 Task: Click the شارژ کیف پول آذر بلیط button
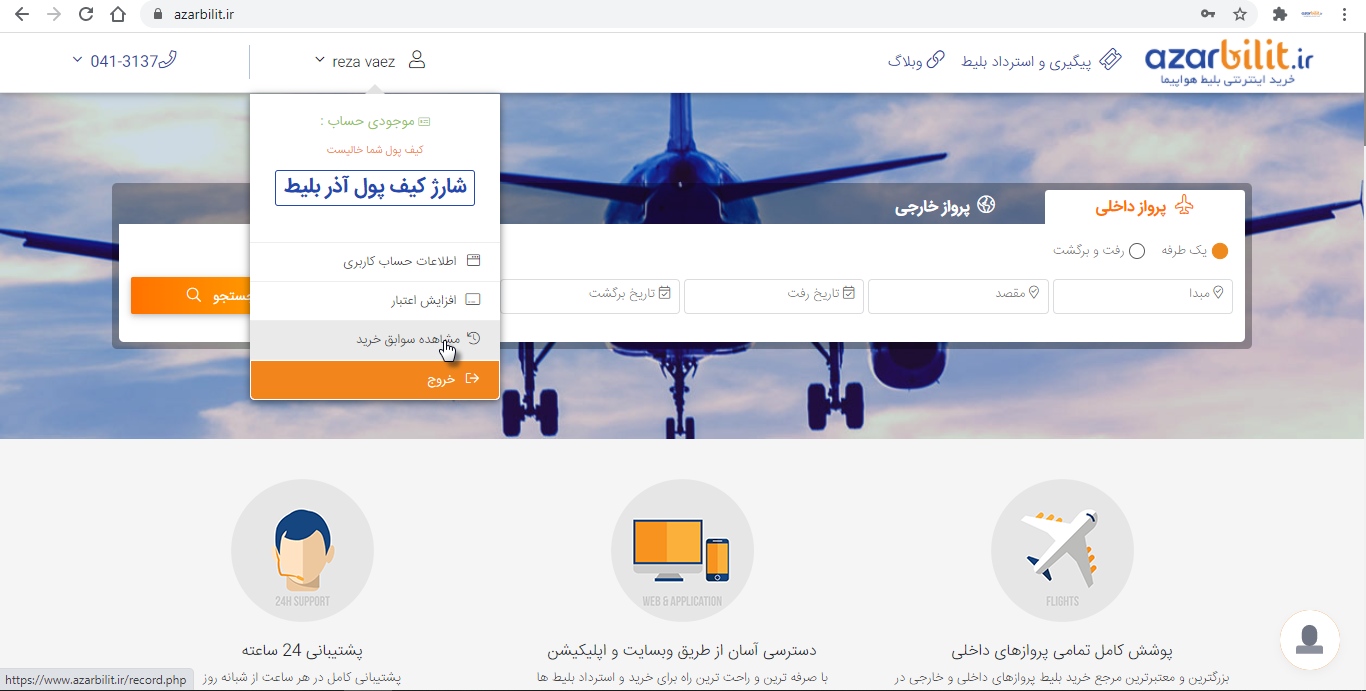pyautogui.click(x=375, y=188)
